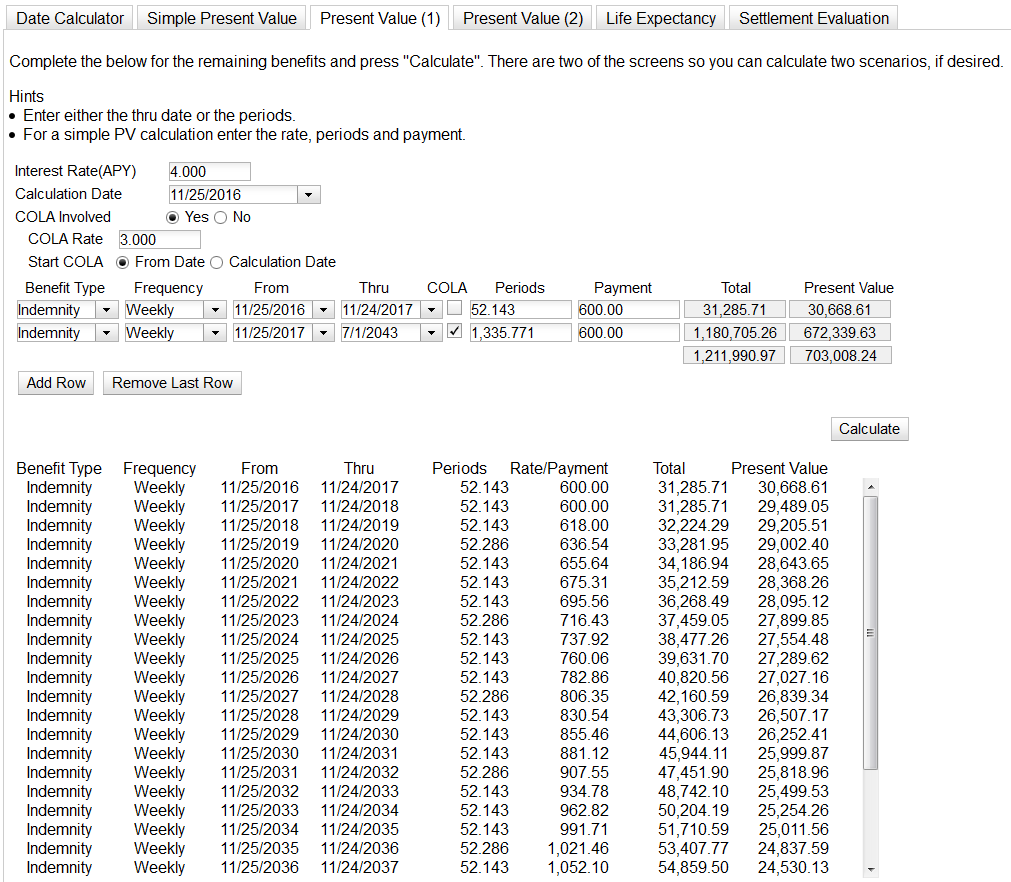Go to the Life Expectancy tab
1011x882 pixels.
tap(661, 18)
